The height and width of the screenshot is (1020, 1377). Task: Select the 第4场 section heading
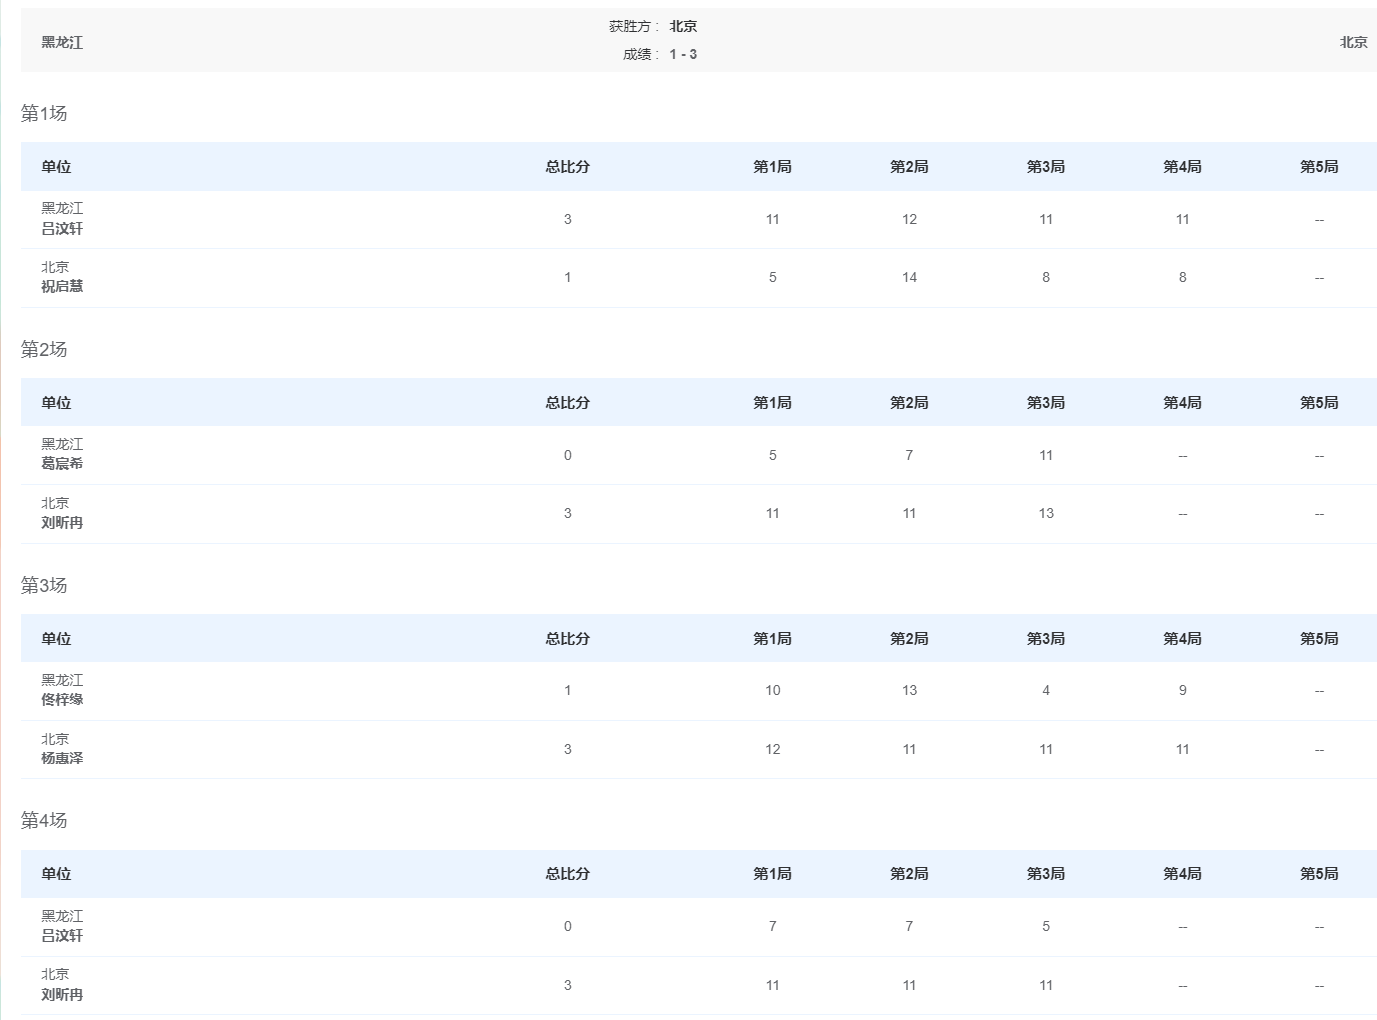tap(44, 821)
